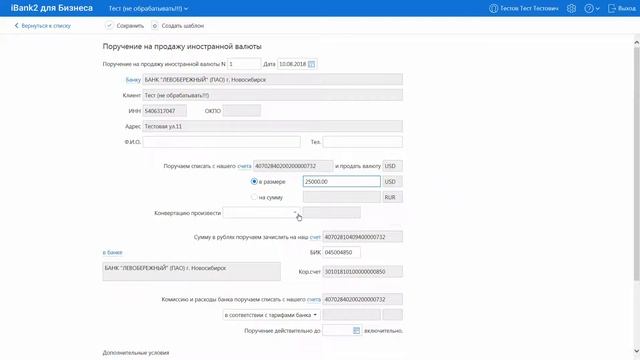This screenshot has height=360, width=640.
Task: Open the calendar icon next to Дата field
Action: tap(311, 64)
